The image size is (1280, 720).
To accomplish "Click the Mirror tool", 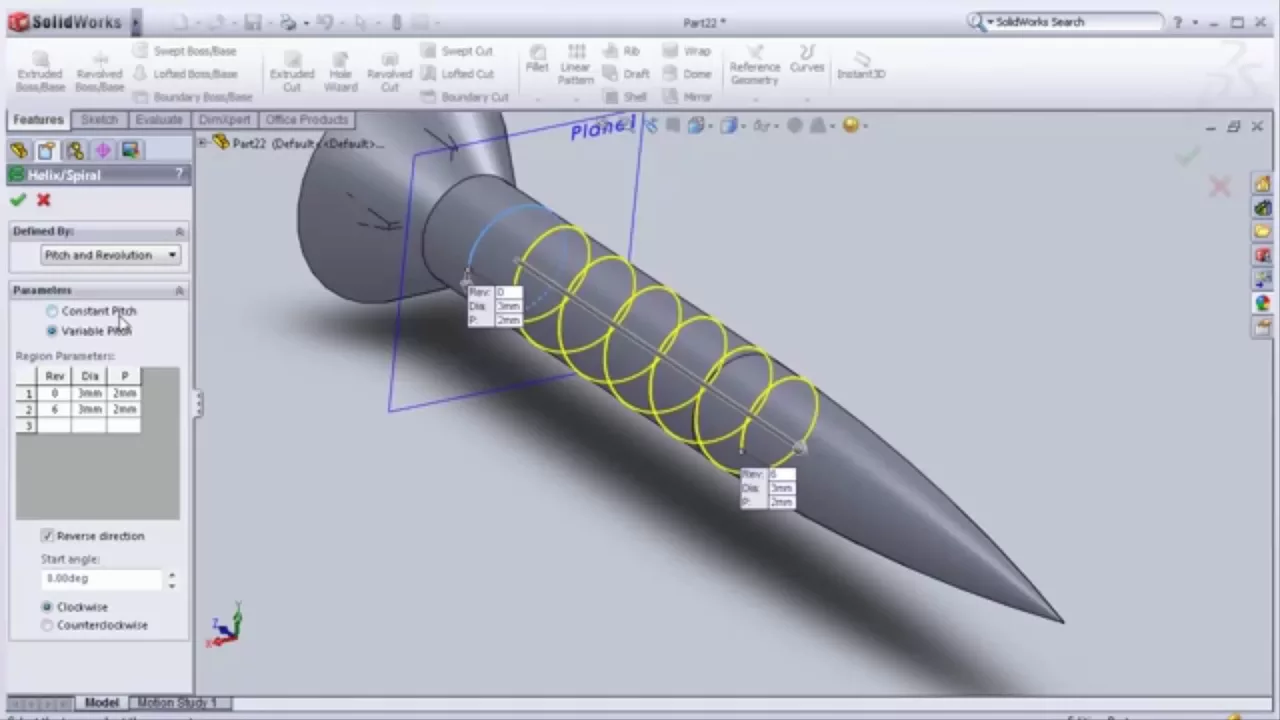I will click(687, 97).
